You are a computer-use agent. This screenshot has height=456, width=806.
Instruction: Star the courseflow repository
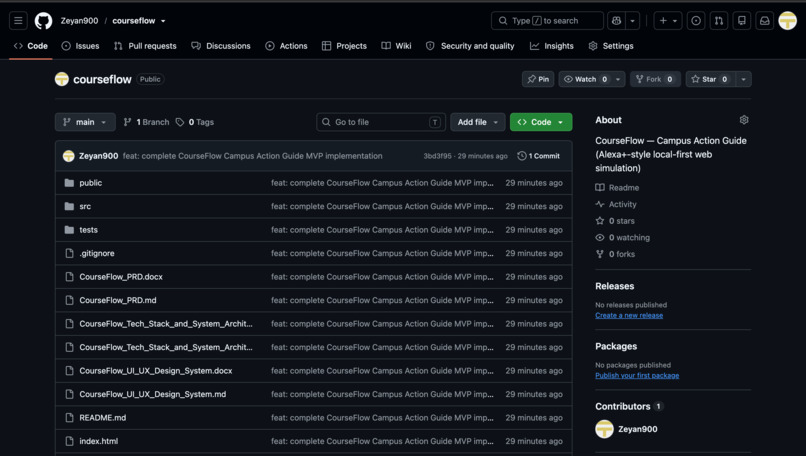[x=711, y=79]
